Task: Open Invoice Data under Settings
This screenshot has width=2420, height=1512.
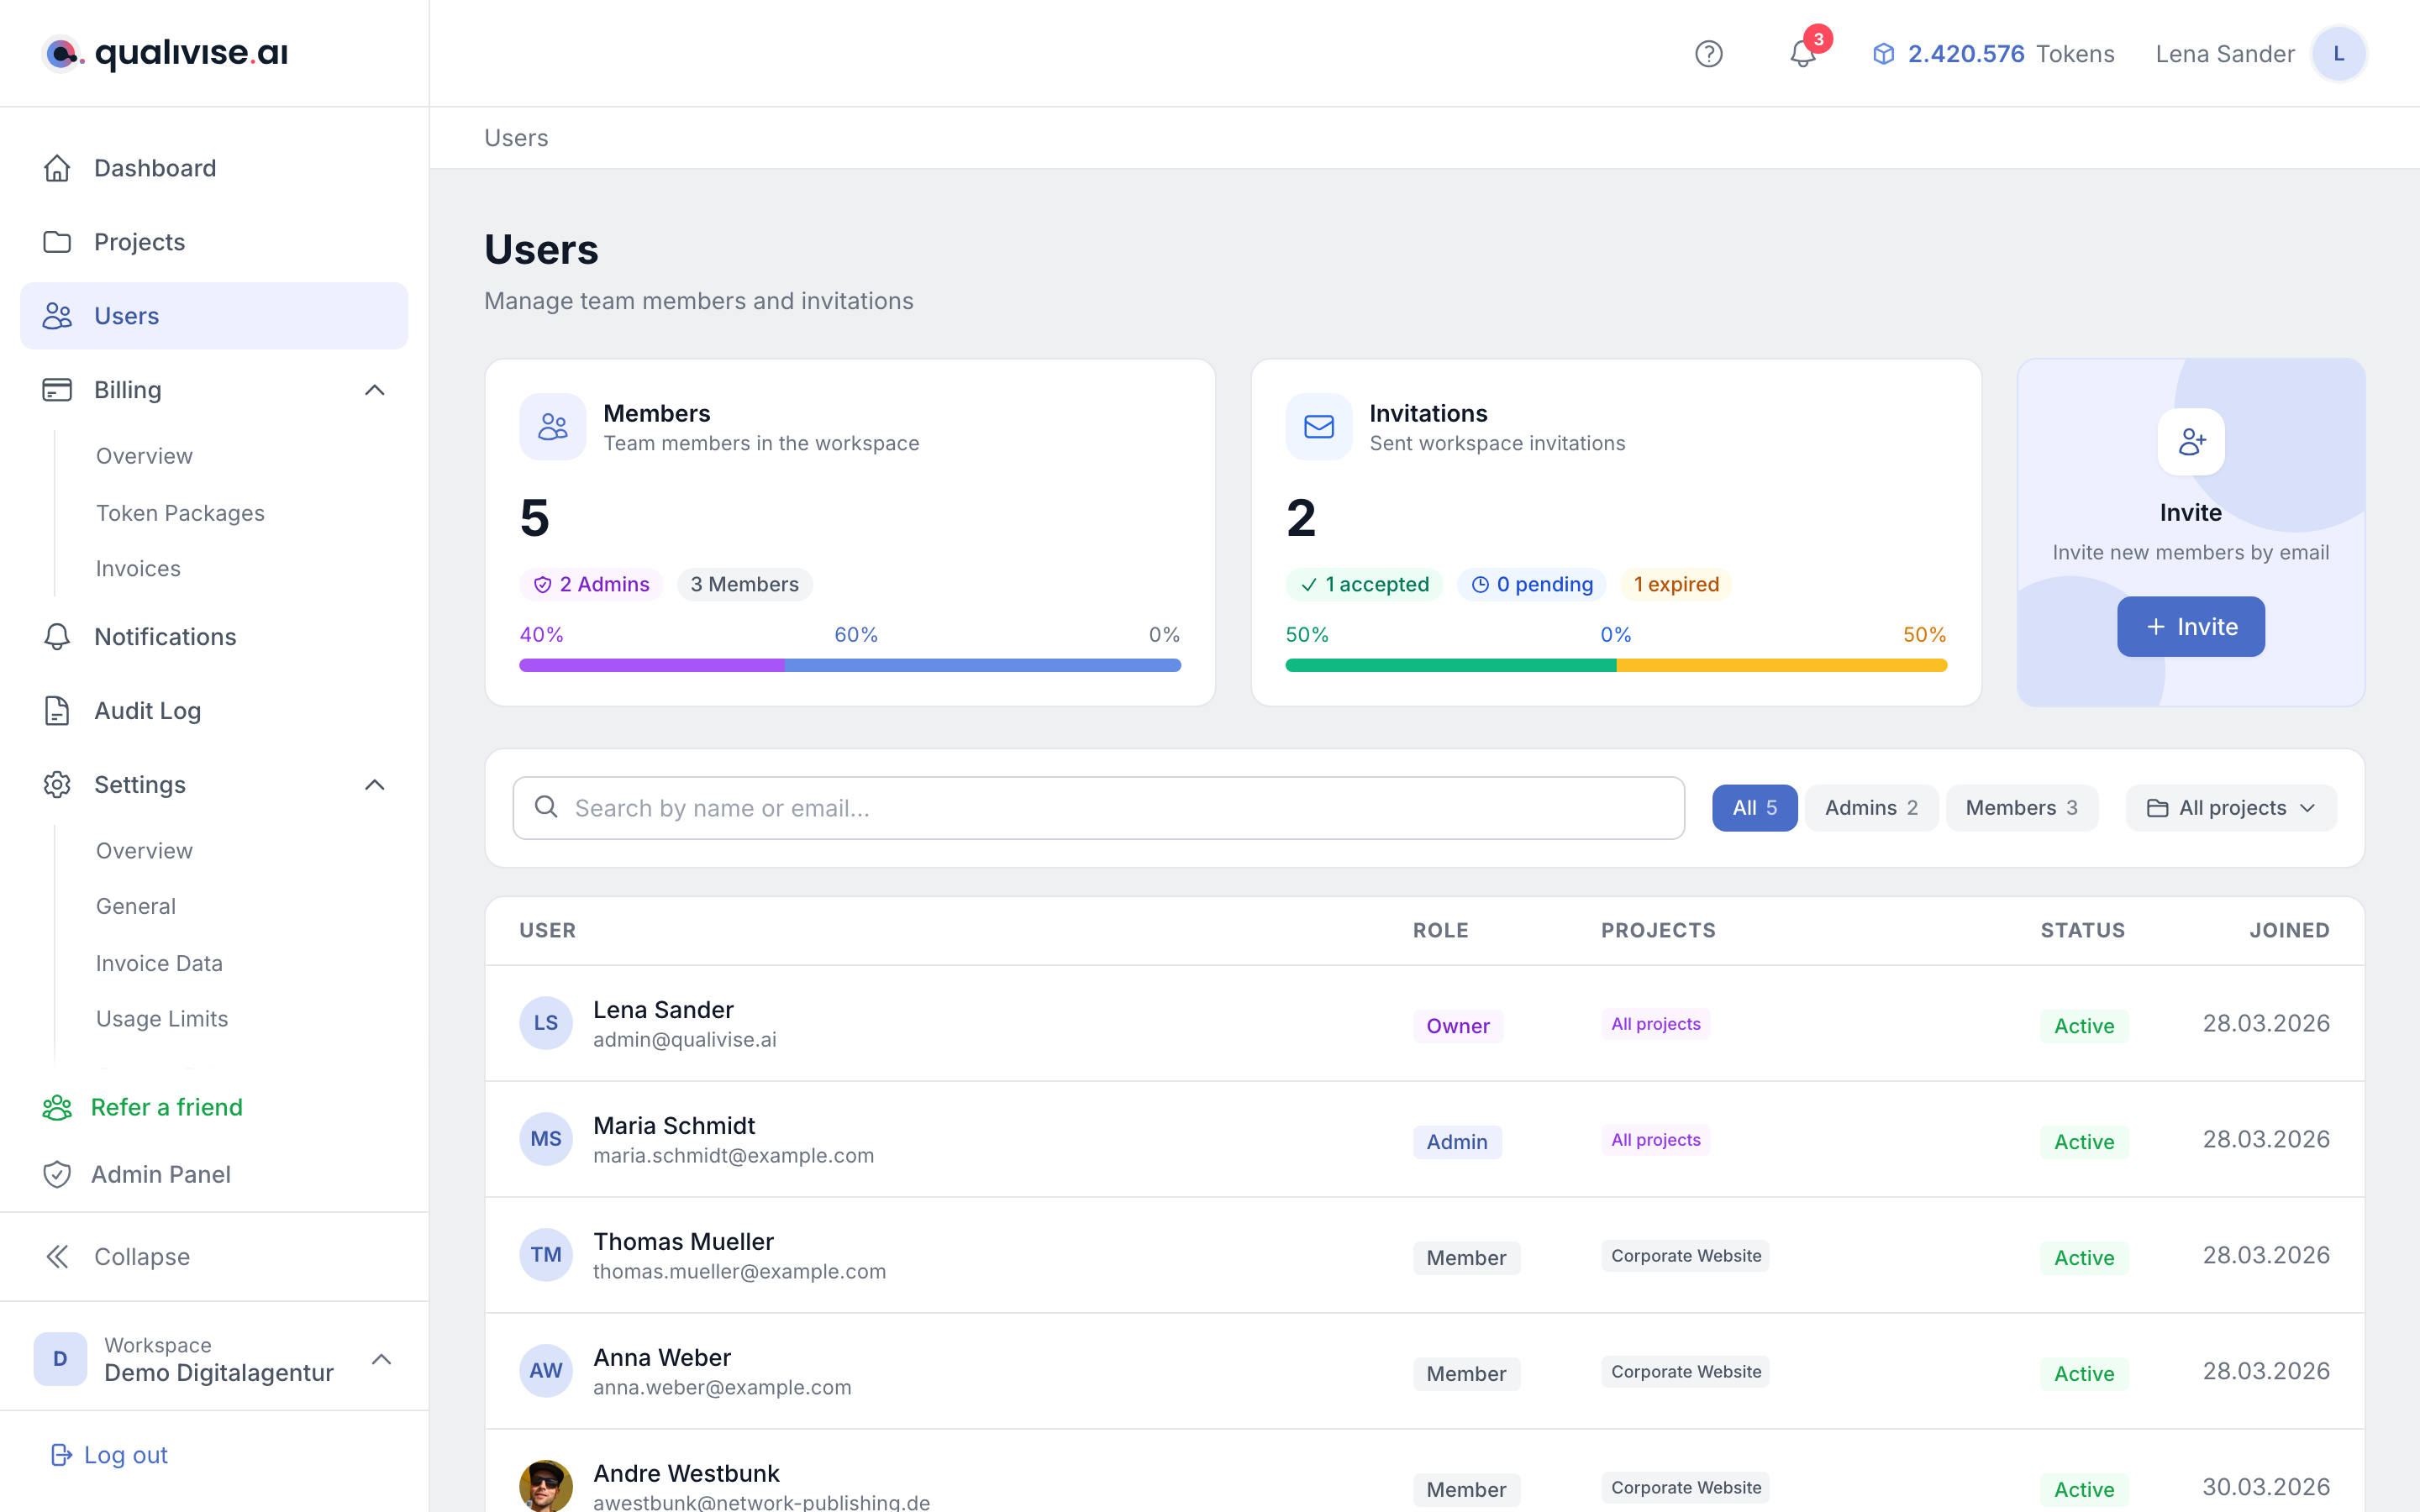Action: pos(159,963)
